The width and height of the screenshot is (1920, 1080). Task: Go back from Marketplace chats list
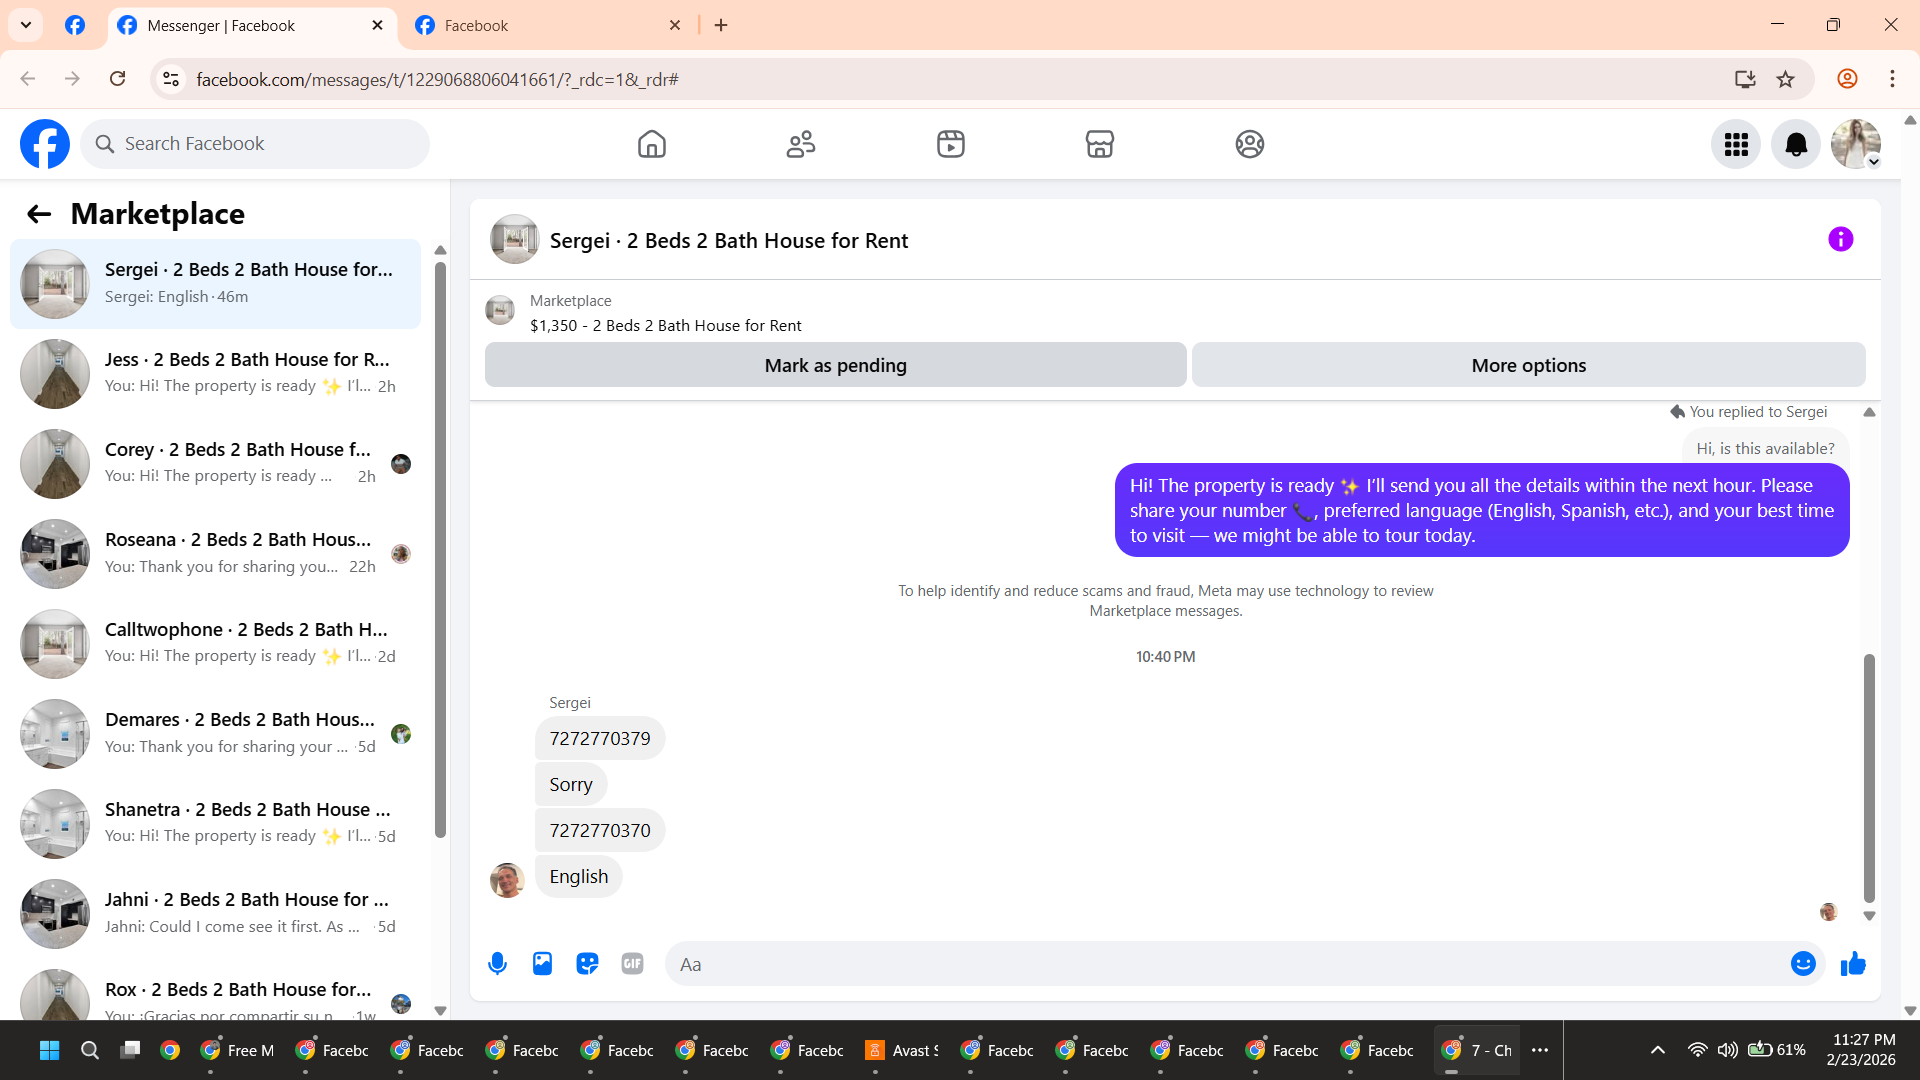click(38, 214)
